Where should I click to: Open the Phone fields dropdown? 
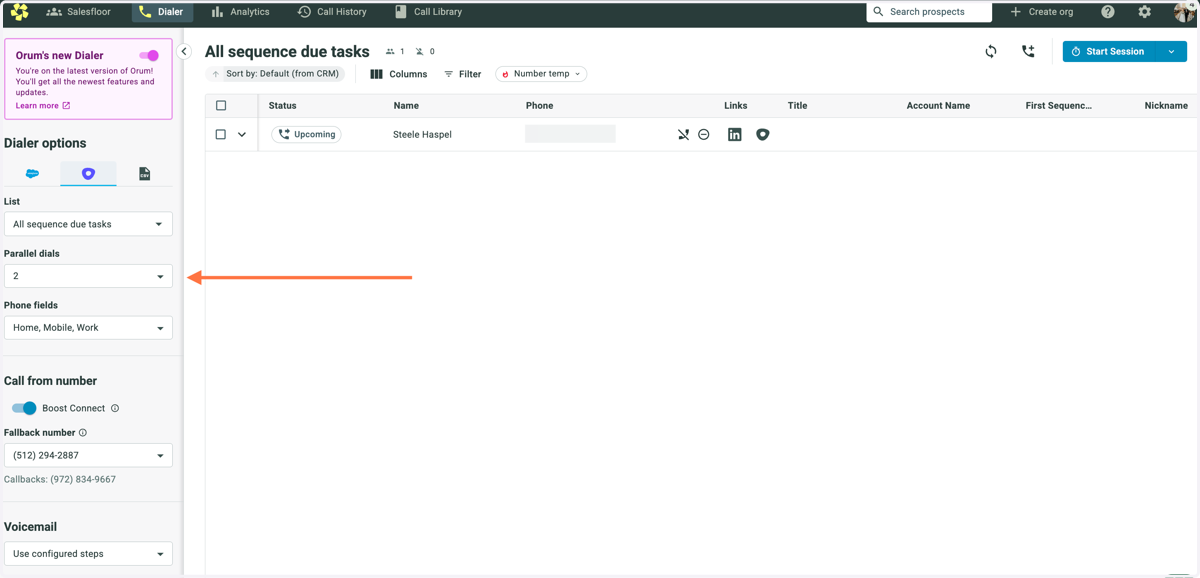pyautogui.click(x=88, y=328)
